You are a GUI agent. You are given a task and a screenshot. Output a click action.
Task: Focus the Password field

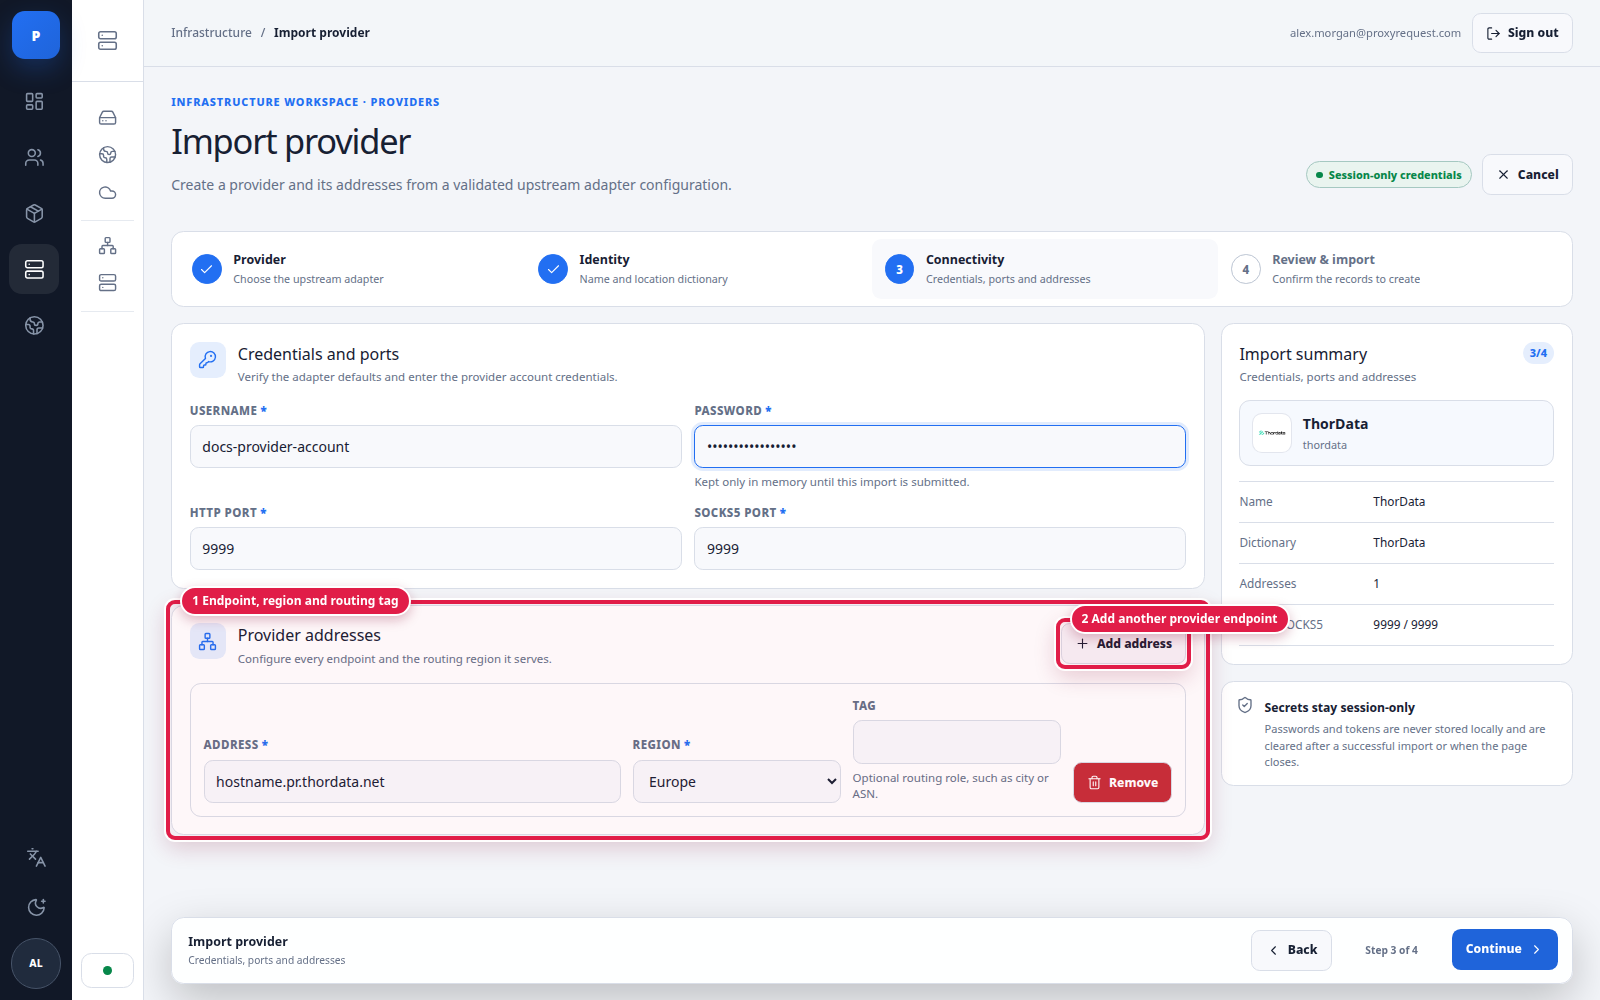(940, 447)
